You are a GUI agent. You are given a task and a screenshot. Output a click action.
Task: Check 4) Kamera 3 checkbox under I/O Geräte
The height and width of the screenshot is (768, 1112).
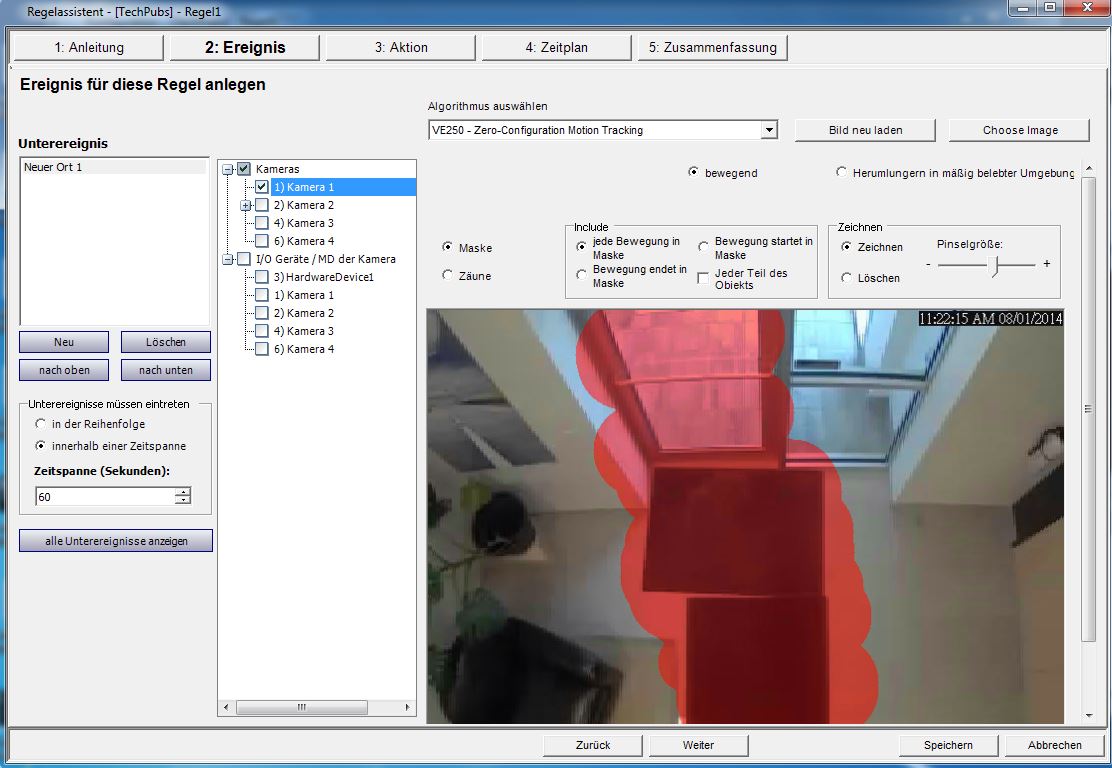(x=262, y=330)
